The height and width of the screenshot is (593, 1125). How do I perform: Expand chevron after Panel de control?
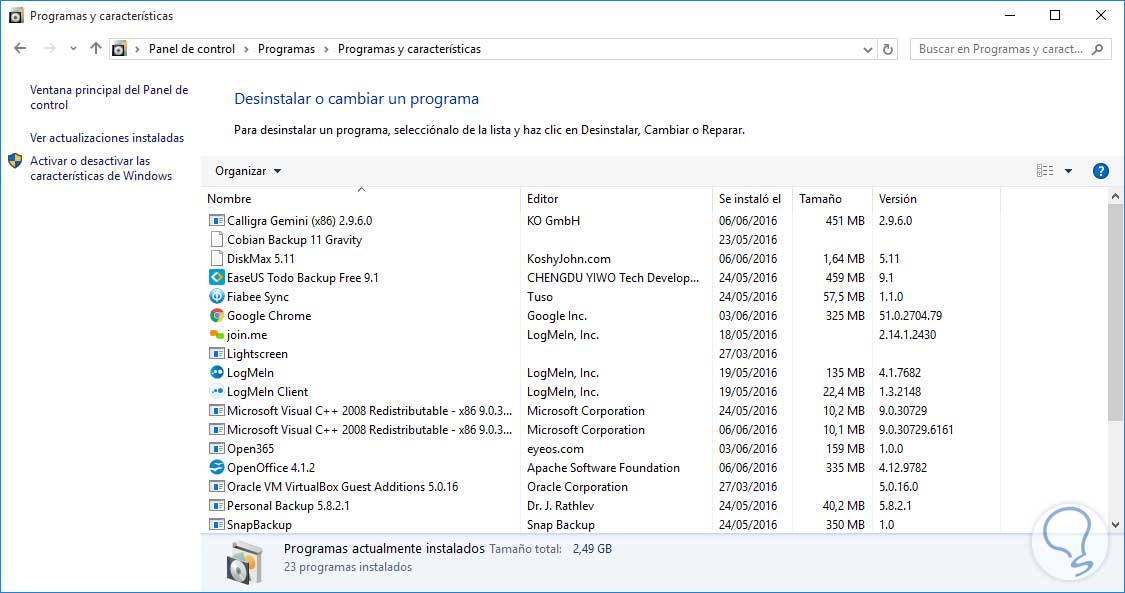coord(246,49)
